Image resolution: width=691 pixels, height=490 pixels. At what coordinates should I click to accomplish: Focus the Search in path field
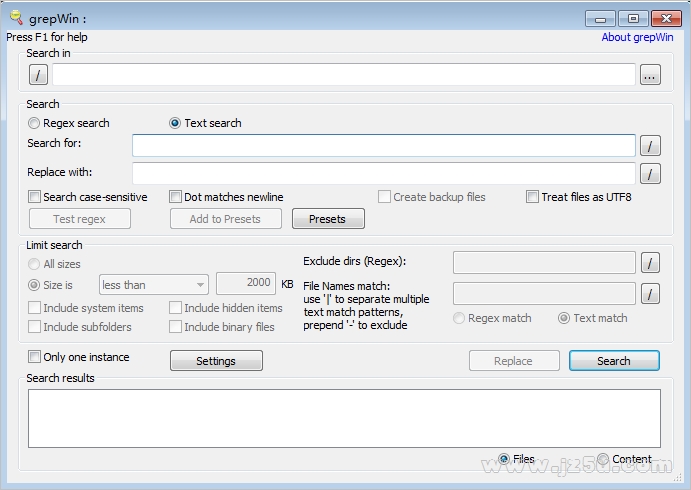tap(344, 74)
